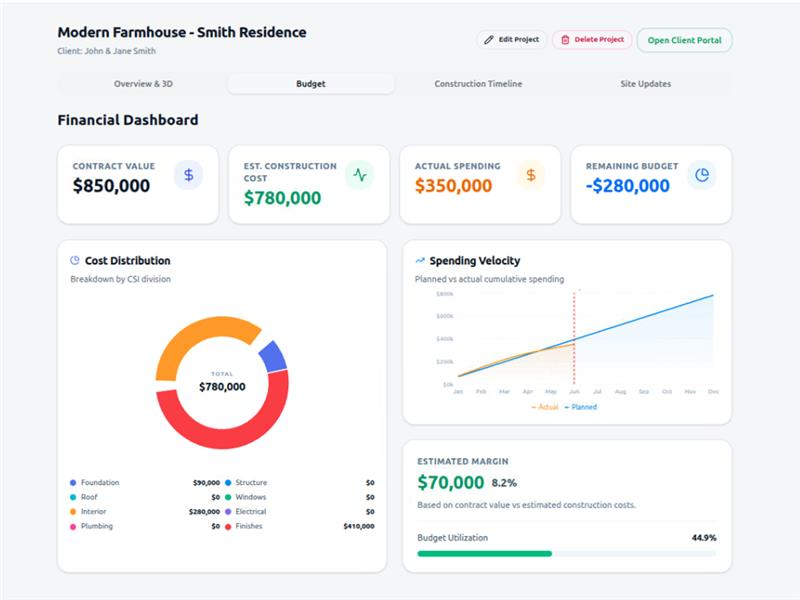Click the pulse icon on Est. Construction Cost

click(x=360, y=175)
